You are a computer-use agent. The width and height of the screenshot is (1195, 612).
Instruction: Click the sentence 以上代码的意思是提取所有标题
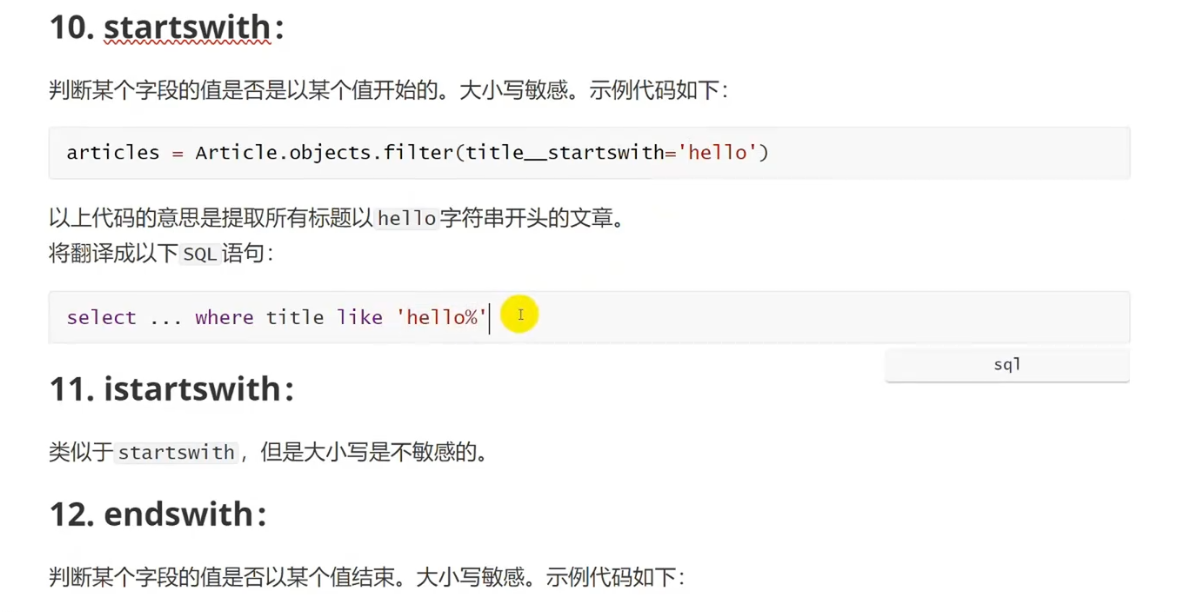coord(337,219)
